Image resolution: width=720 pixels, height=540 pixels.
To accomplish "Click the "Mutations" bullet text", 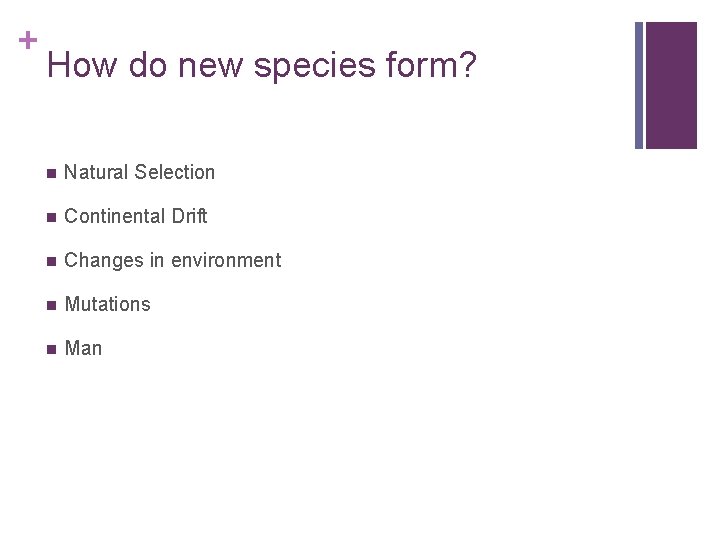I will coord(107,304).
